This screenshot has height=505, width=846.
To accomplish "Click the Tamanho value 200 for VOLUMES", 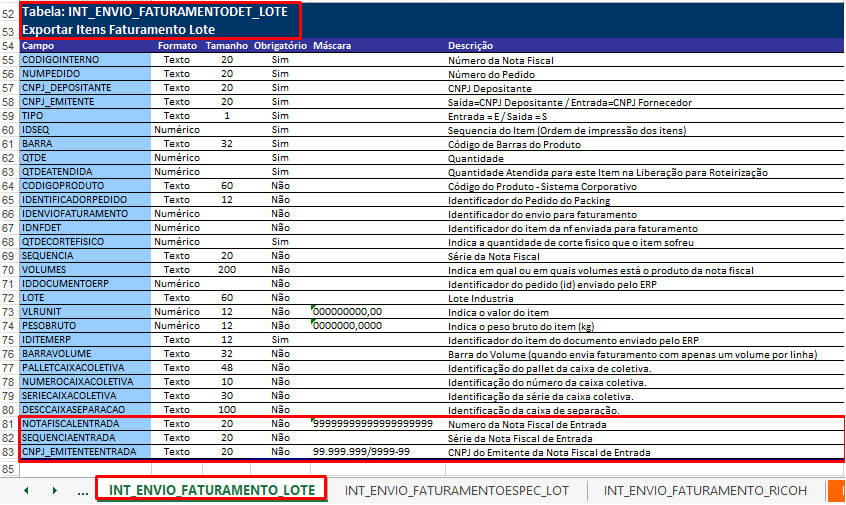I will click(227, 270).
